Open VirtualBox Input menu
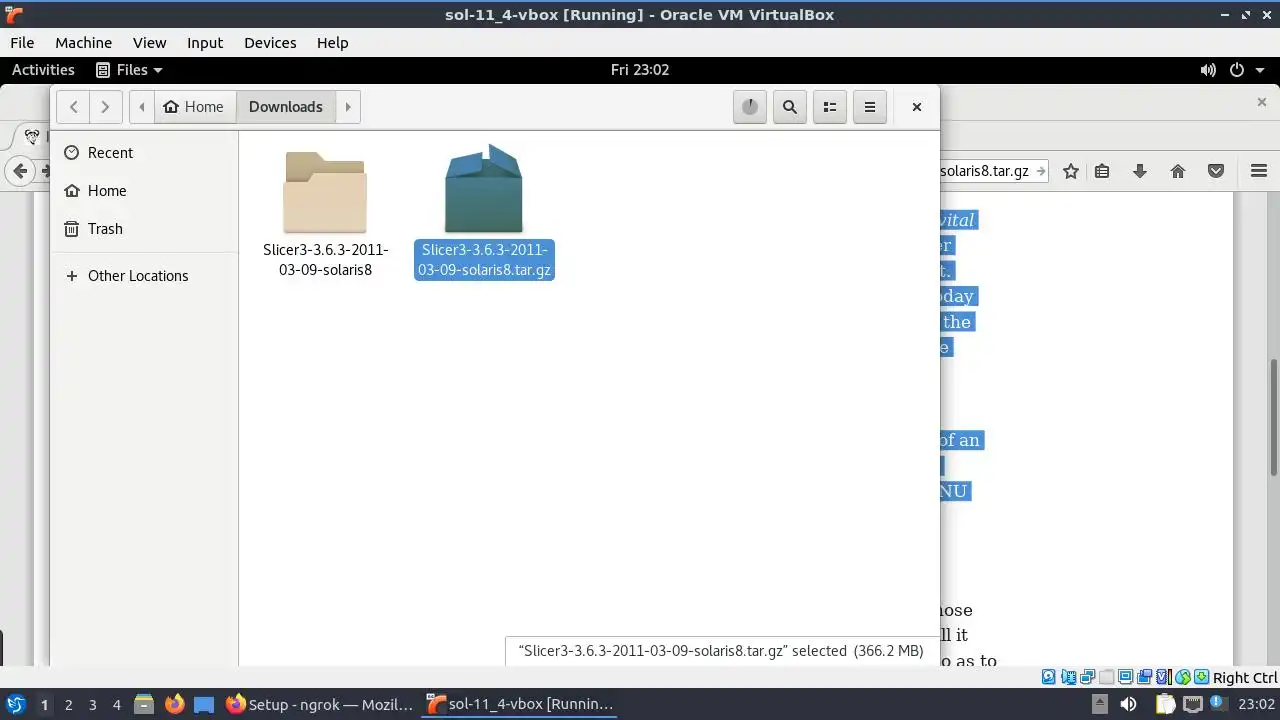 pos(205,43)
